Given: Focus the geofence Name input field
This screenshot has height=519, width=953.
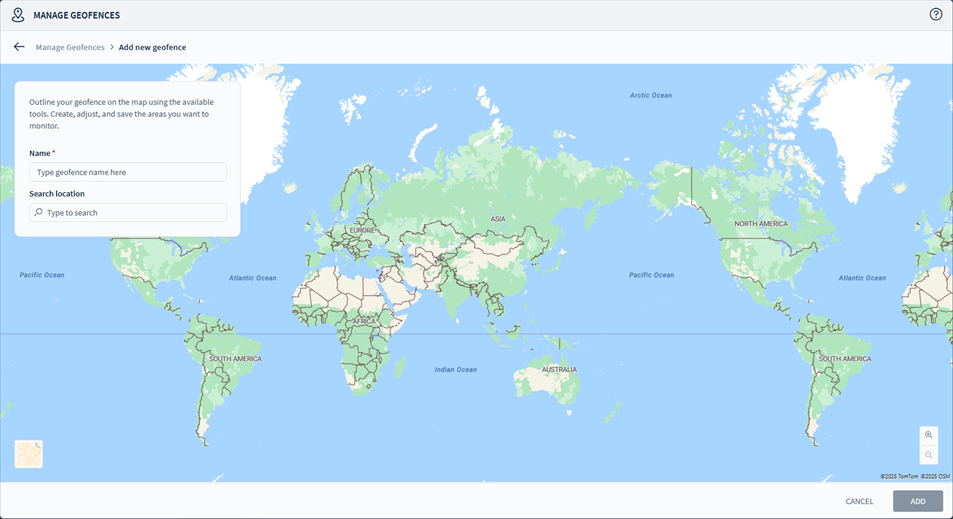Looking at the screenshot, I should pyautogui.click(x=128, y=172).
